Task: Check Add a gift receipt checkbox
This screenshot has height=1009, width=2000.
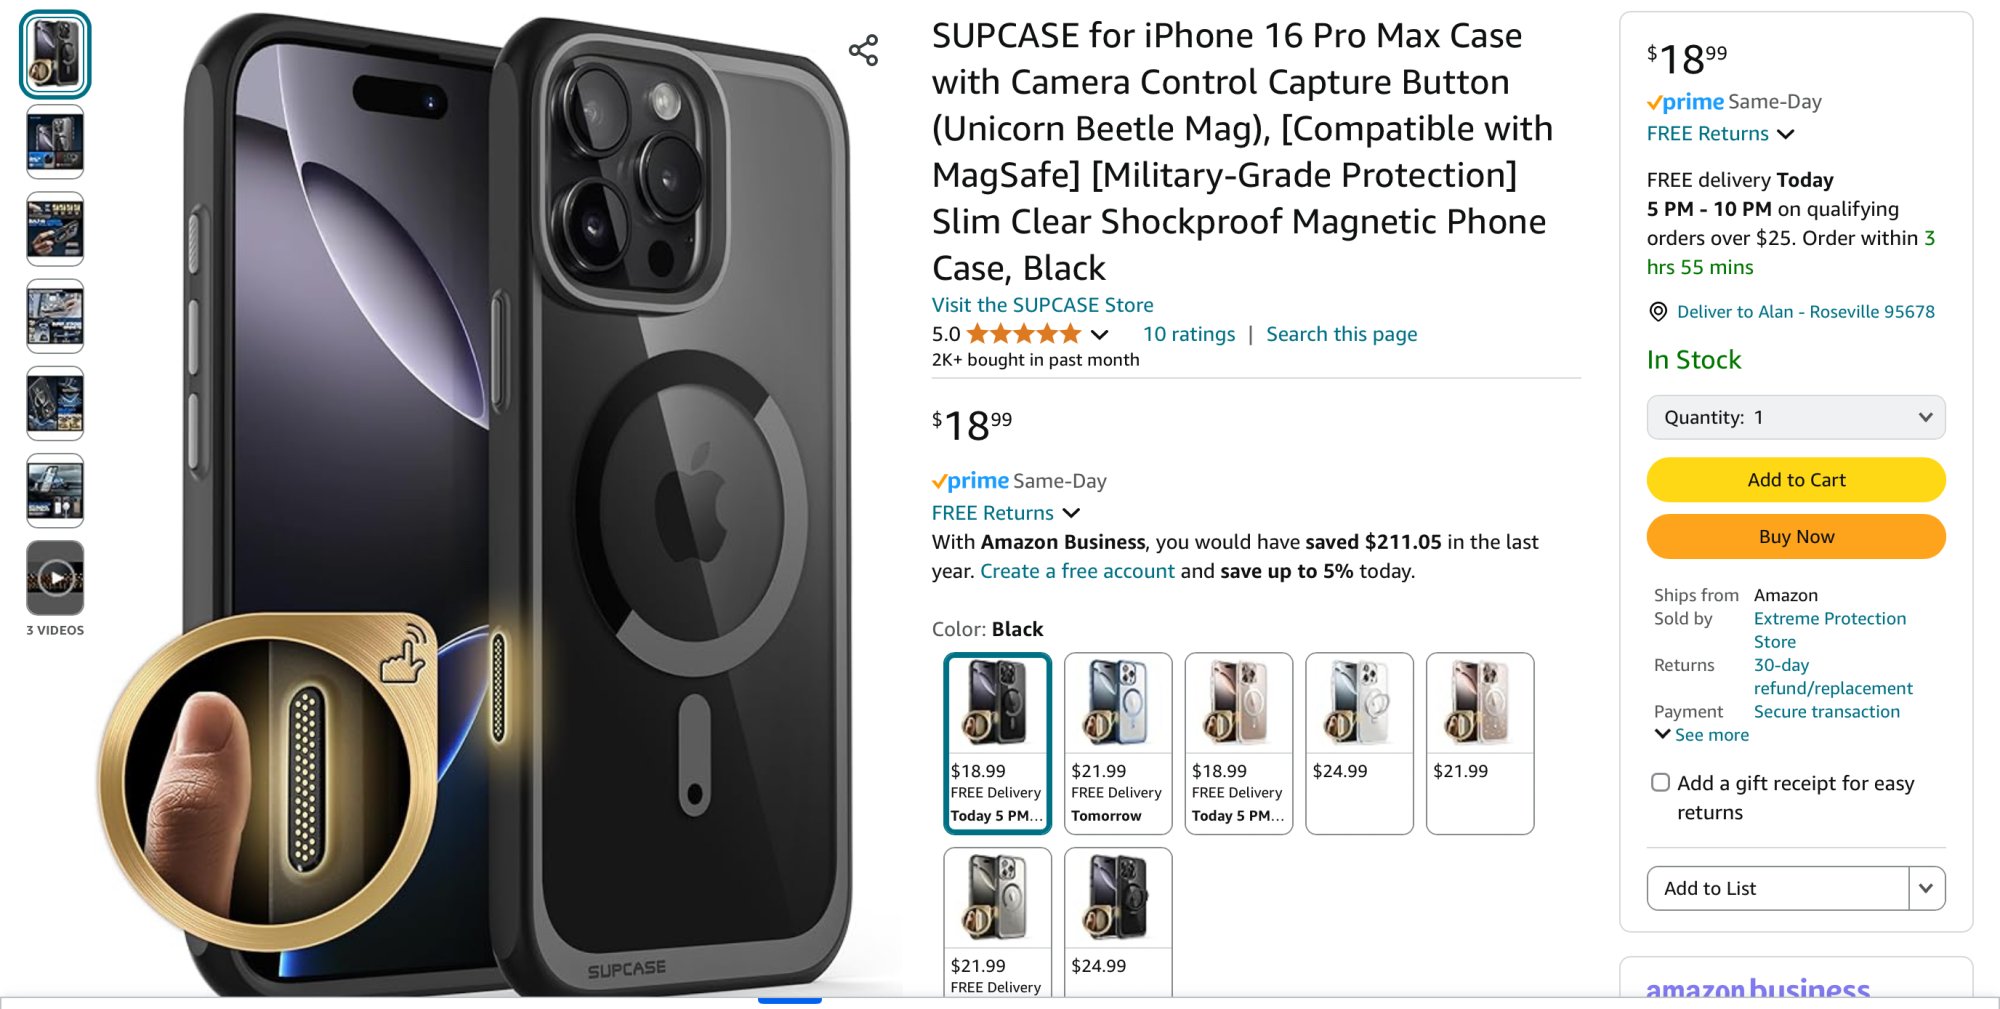Action: point(1660,783)
